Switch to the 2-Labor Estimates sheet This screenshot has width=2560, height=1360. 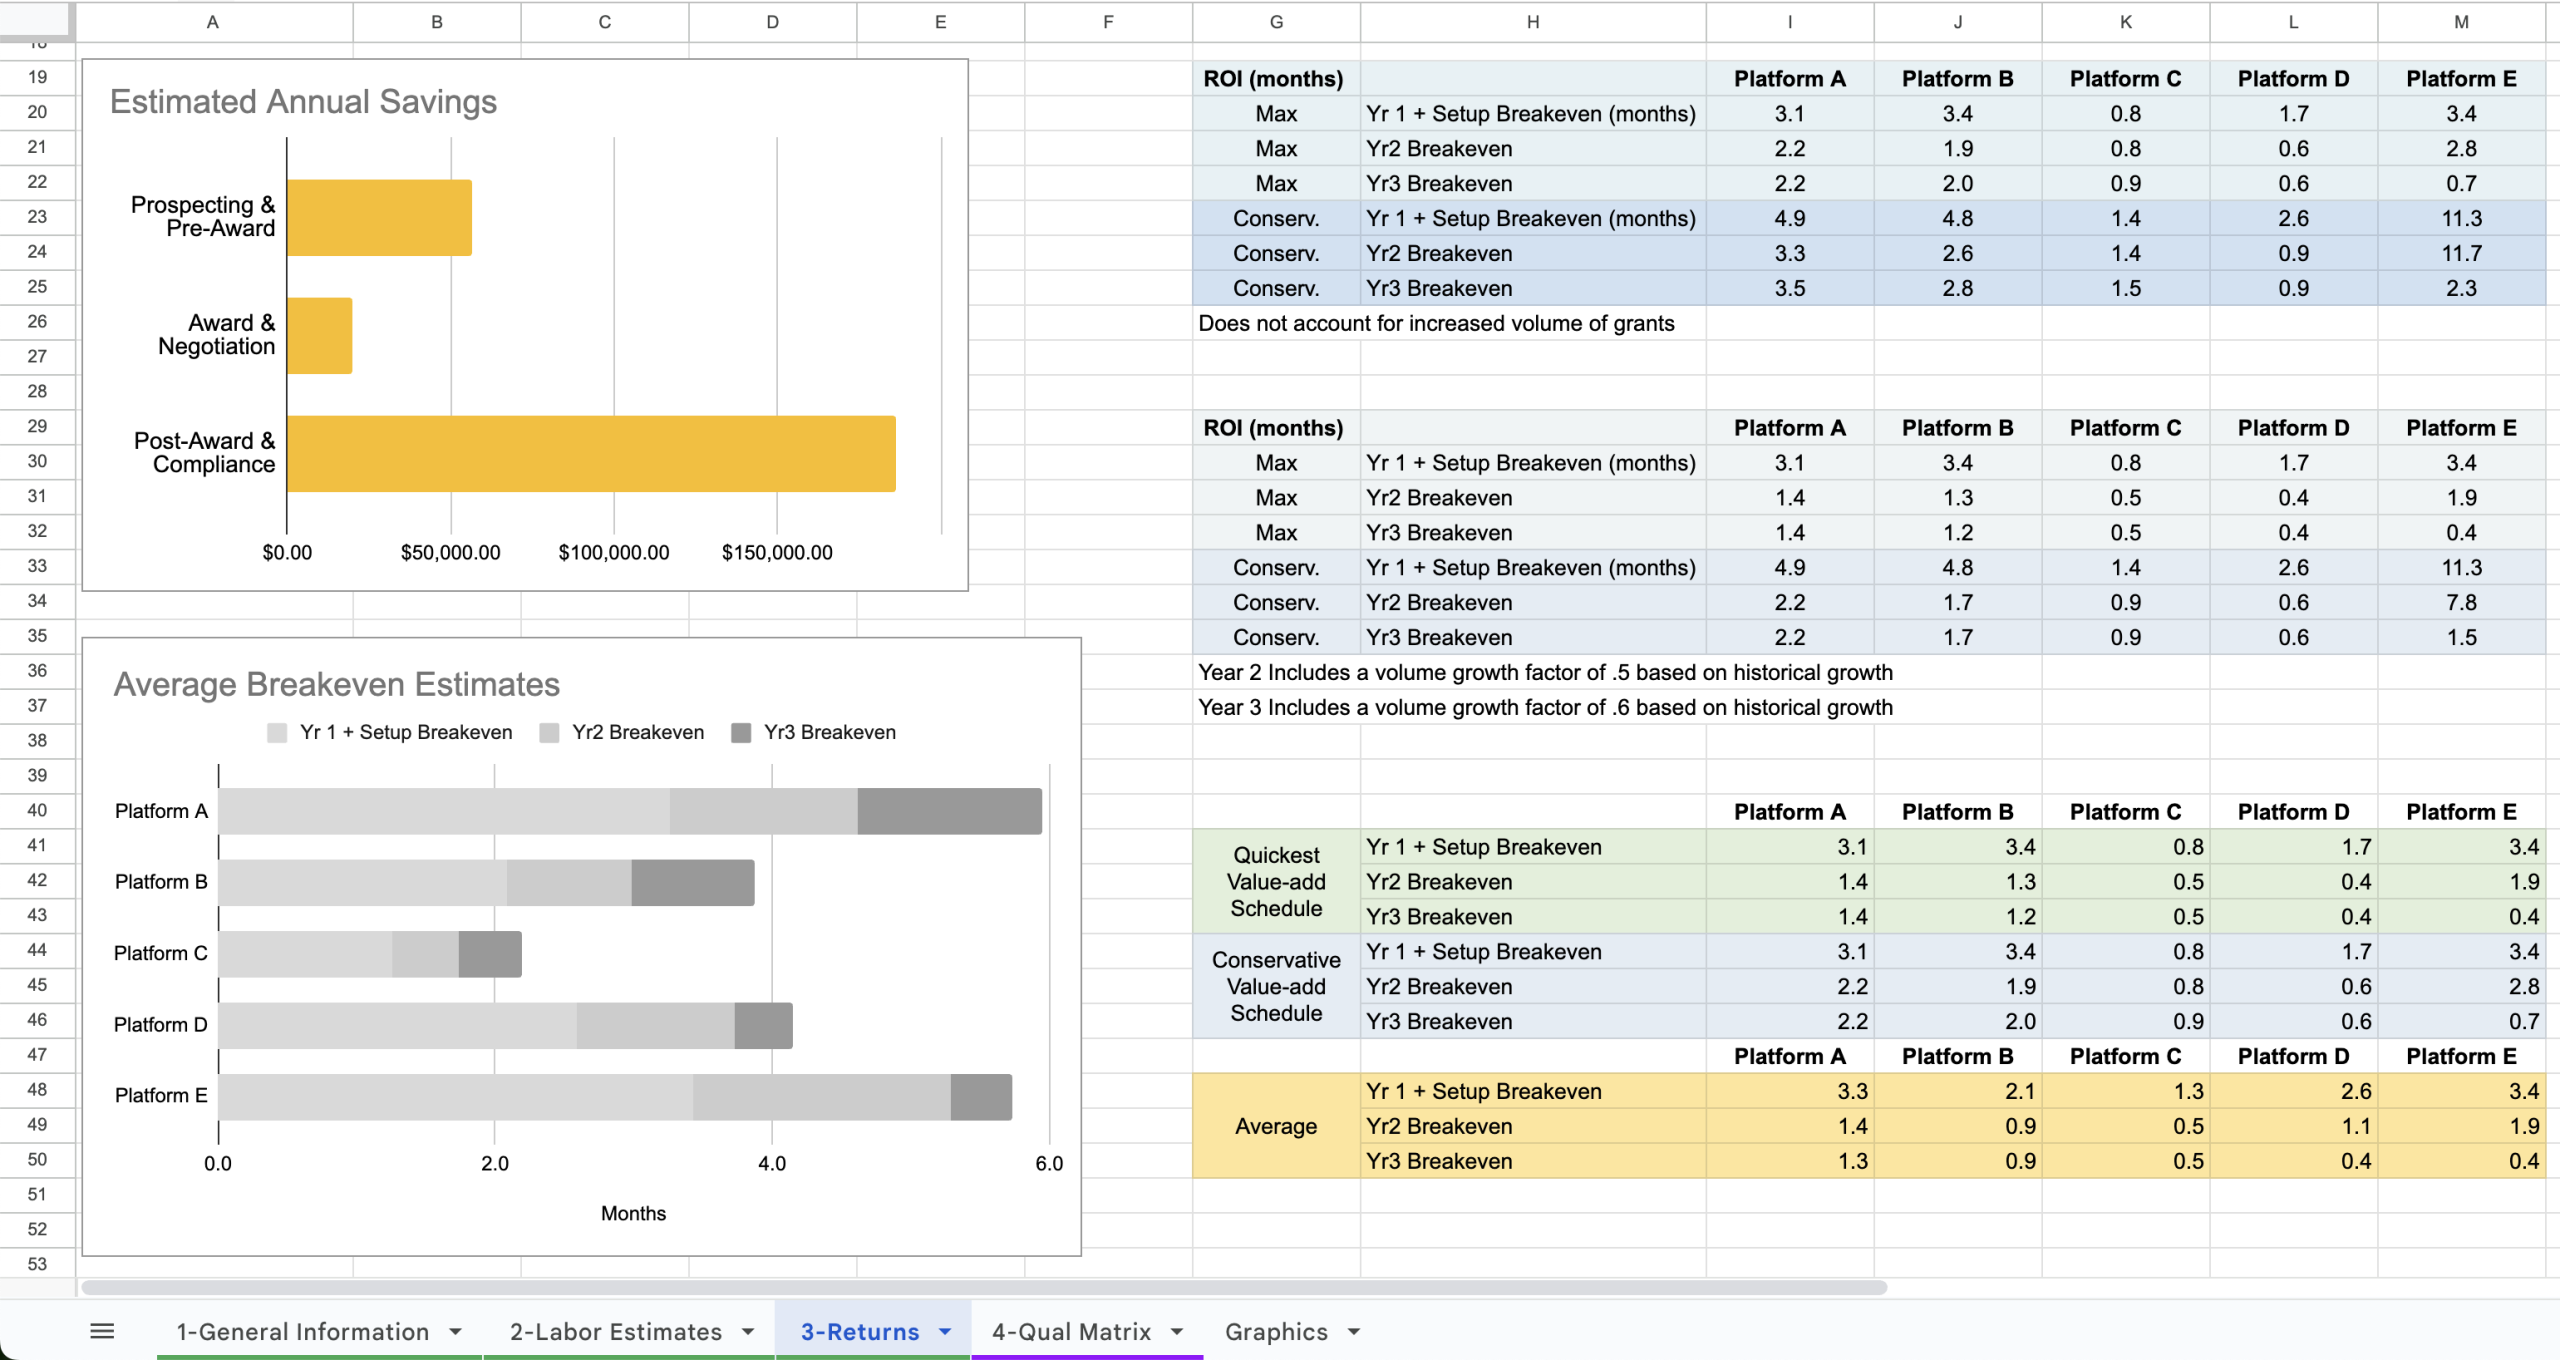616,1332
